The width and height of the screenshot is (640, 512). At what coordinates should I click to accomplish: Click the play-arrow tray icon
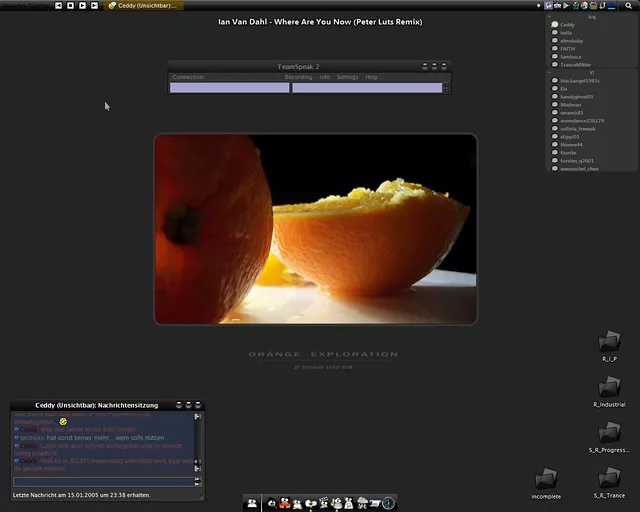(566, 6)
